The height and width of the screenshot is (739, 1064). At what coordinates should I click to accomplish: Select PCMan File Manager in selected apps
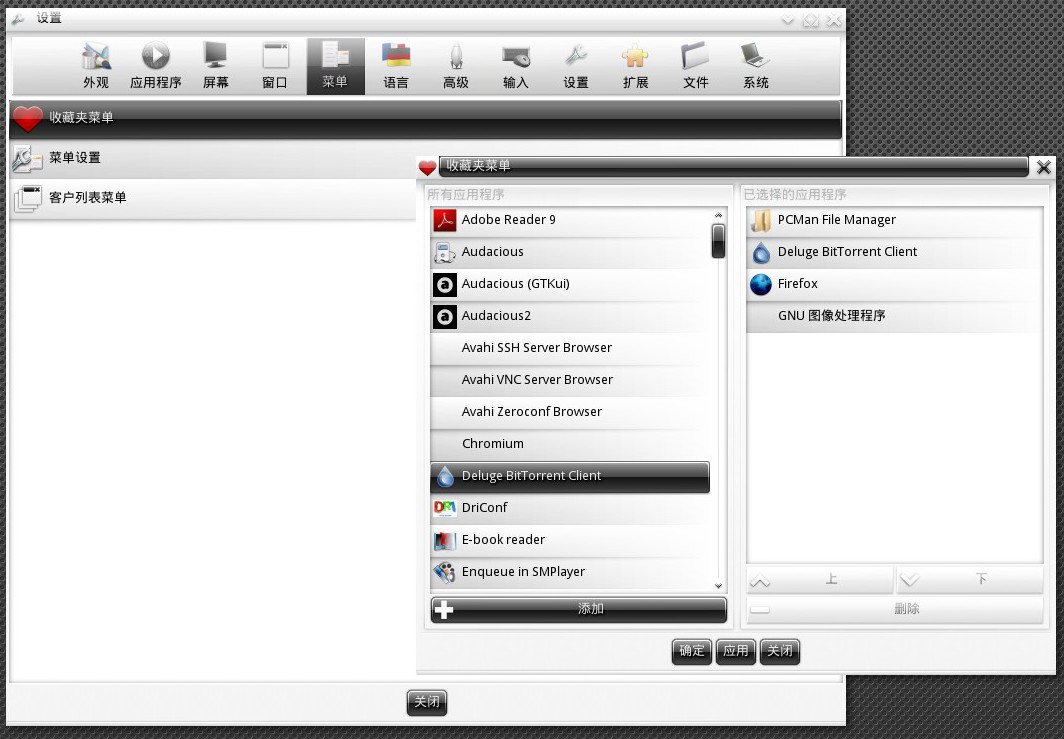[894, 220]
